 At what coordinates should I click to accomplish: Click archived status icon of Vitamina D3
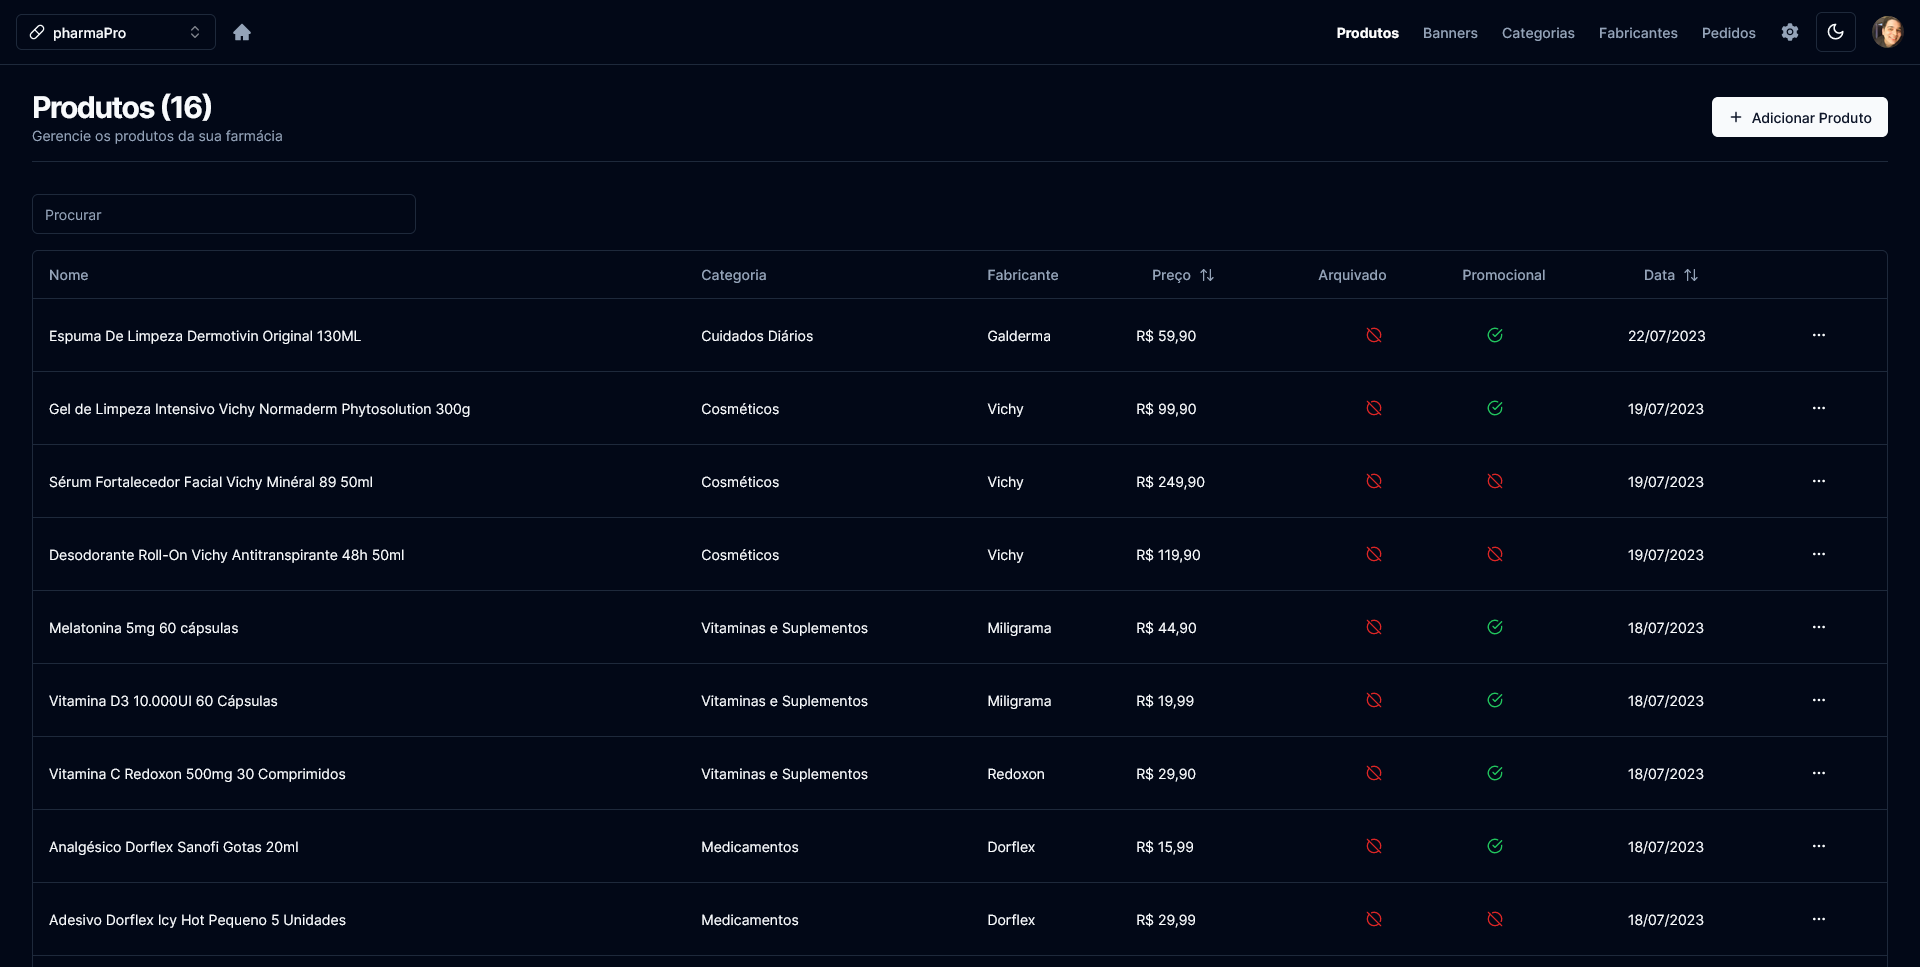1374,700
